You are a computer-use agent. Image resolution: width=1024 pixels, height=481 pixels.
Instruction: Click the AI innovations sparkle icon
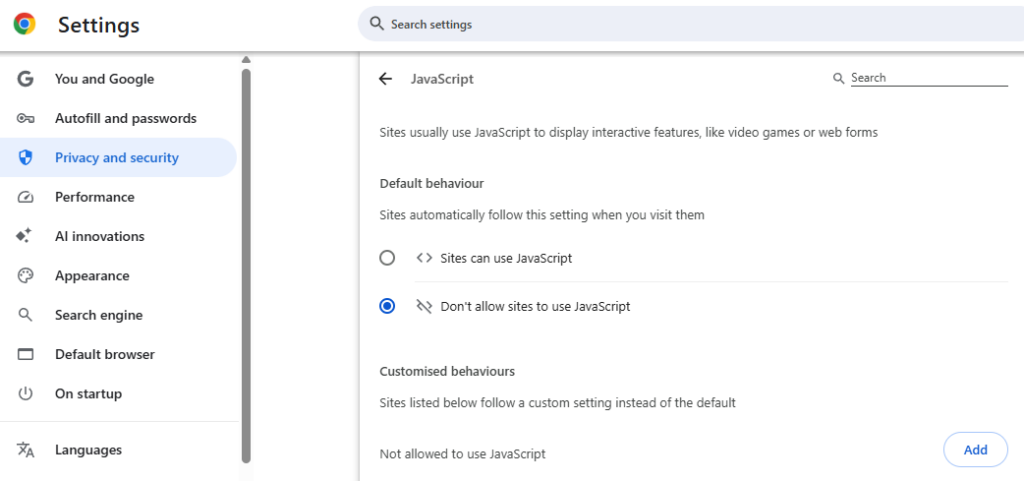(x=24, y=236)
